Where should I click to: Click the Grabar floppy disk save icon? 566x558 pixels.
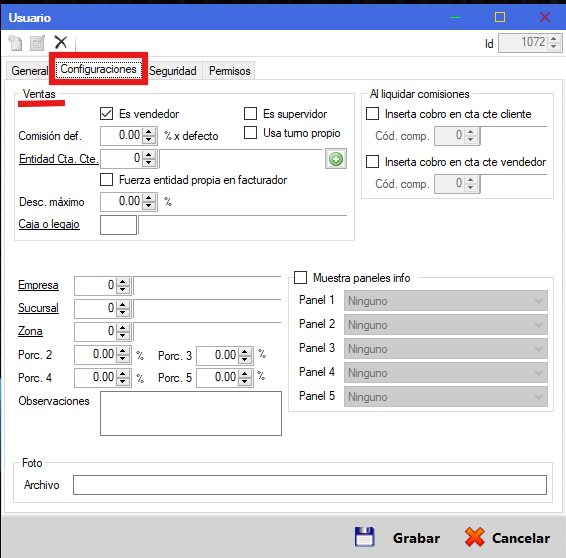tap(365, 537)
